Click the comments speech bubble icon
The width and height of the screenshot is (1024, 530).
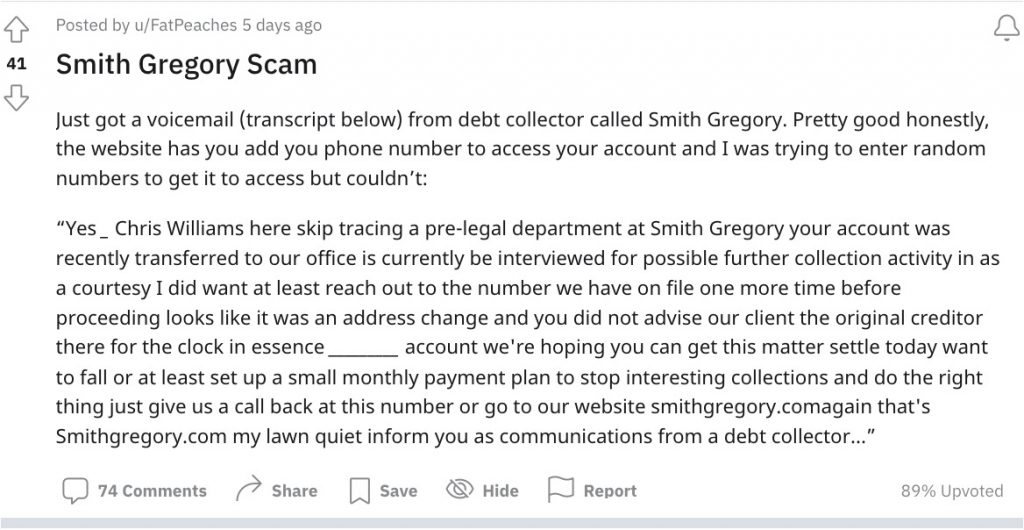[x=75, y=490]
